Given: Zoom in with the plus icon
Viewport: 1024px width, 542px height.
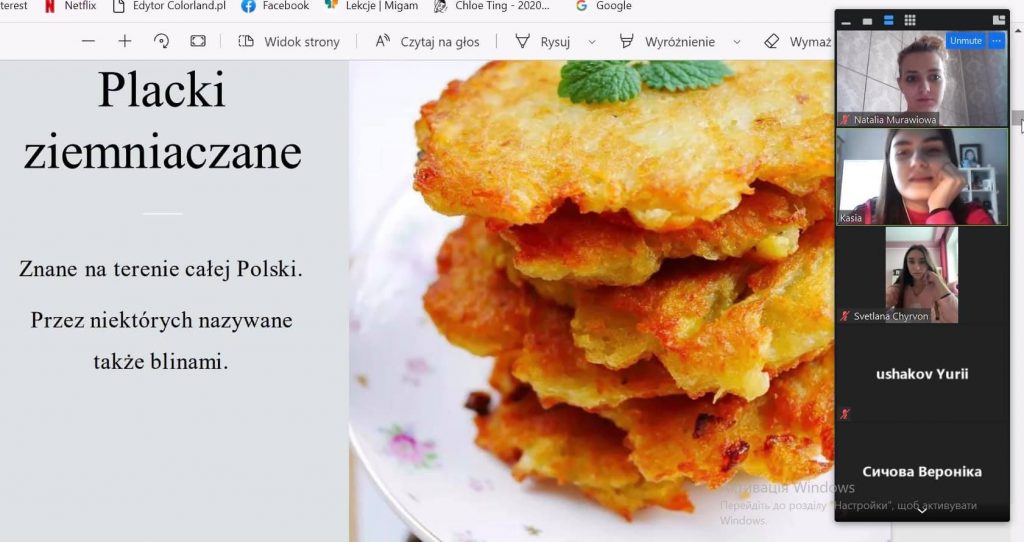Looking at the screenshot, I should pos(125,41).
